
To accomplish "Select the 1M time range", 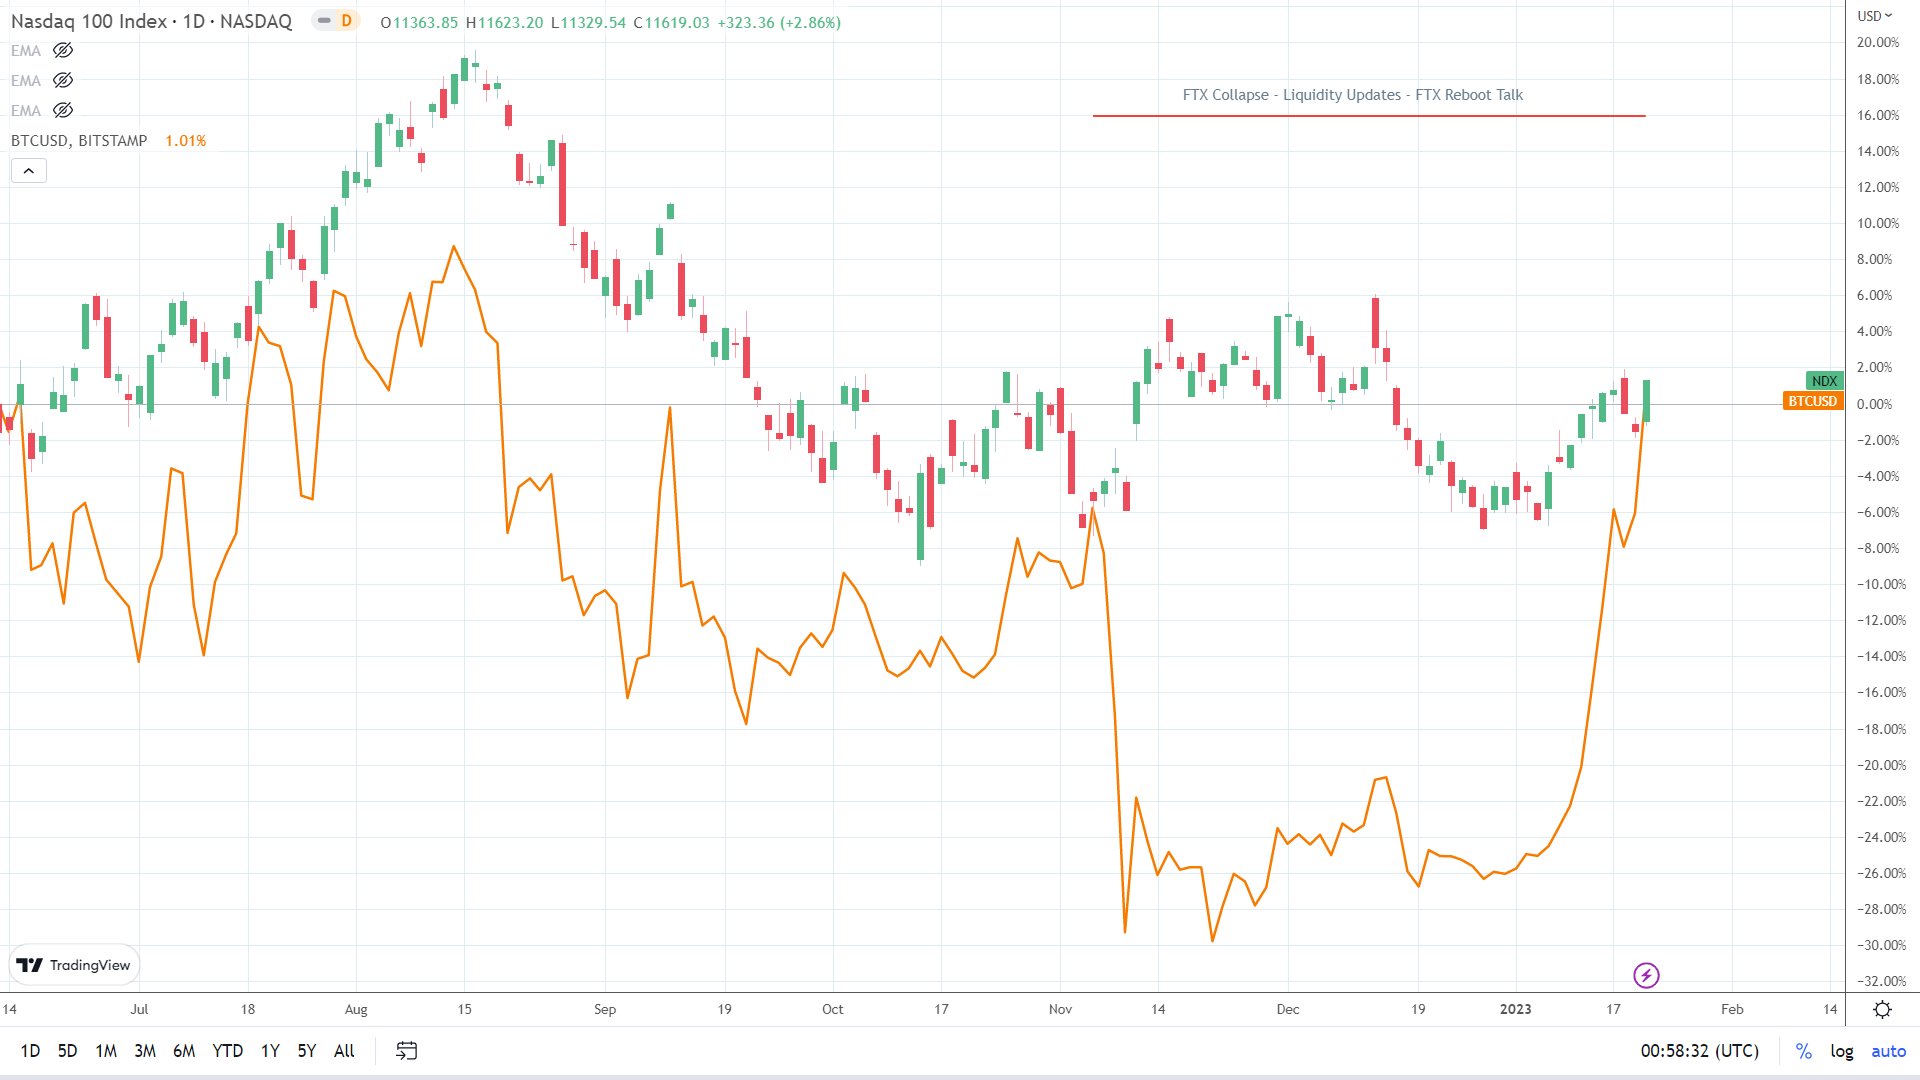I will click(x=106, y=1051).
